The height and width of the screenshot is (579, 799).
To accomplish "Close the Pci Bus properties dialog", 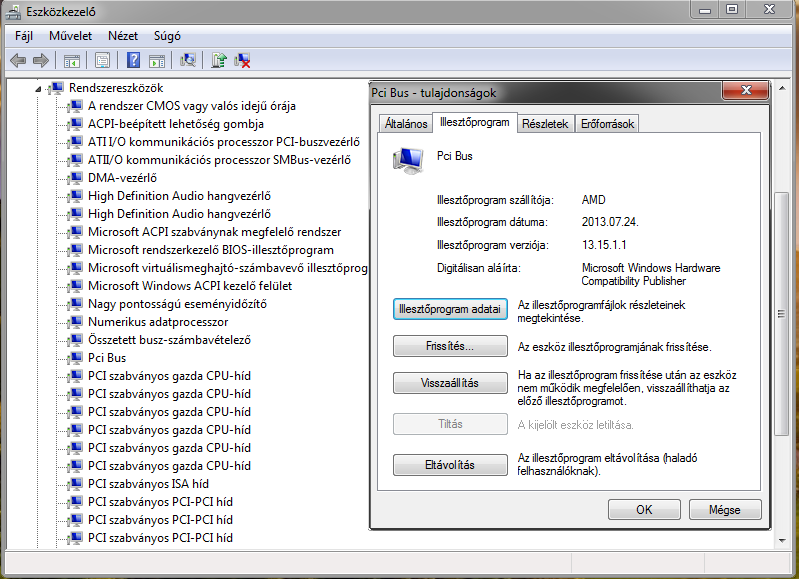I will point(745,90).
